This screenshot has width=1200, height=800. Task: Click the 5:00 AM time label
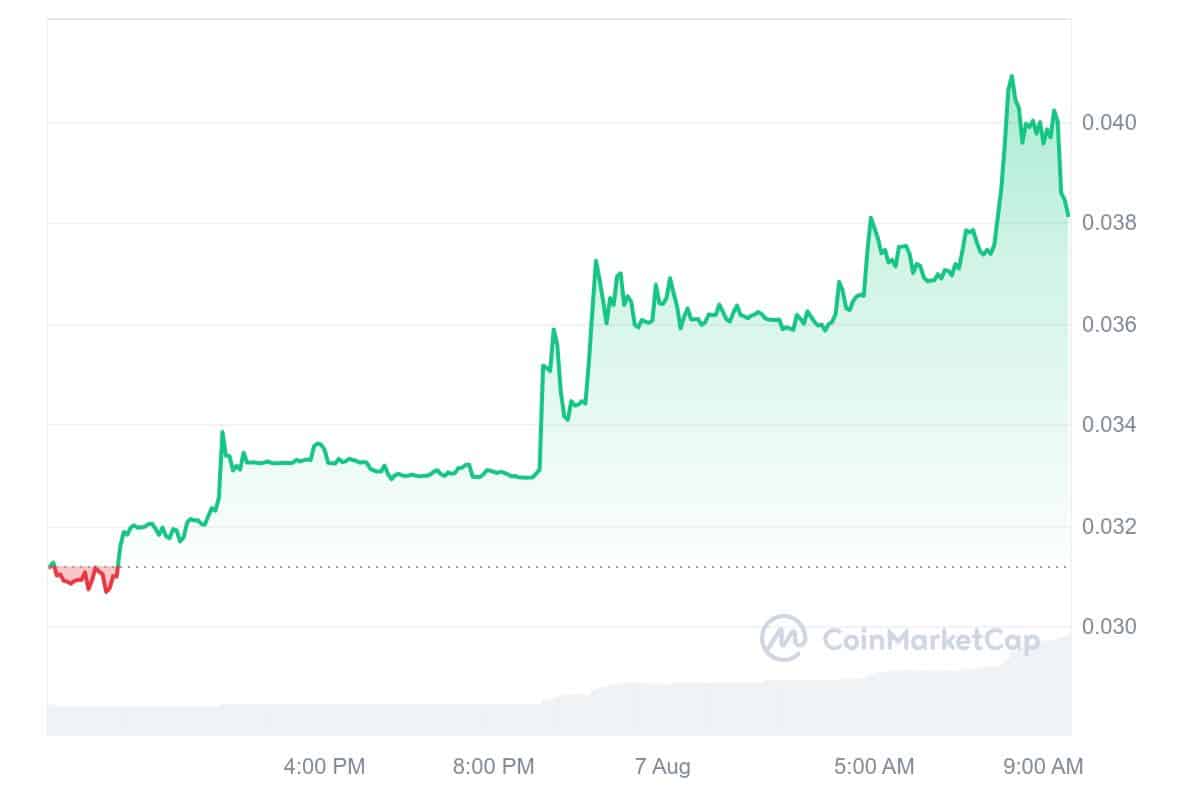(x=873, y=767)
